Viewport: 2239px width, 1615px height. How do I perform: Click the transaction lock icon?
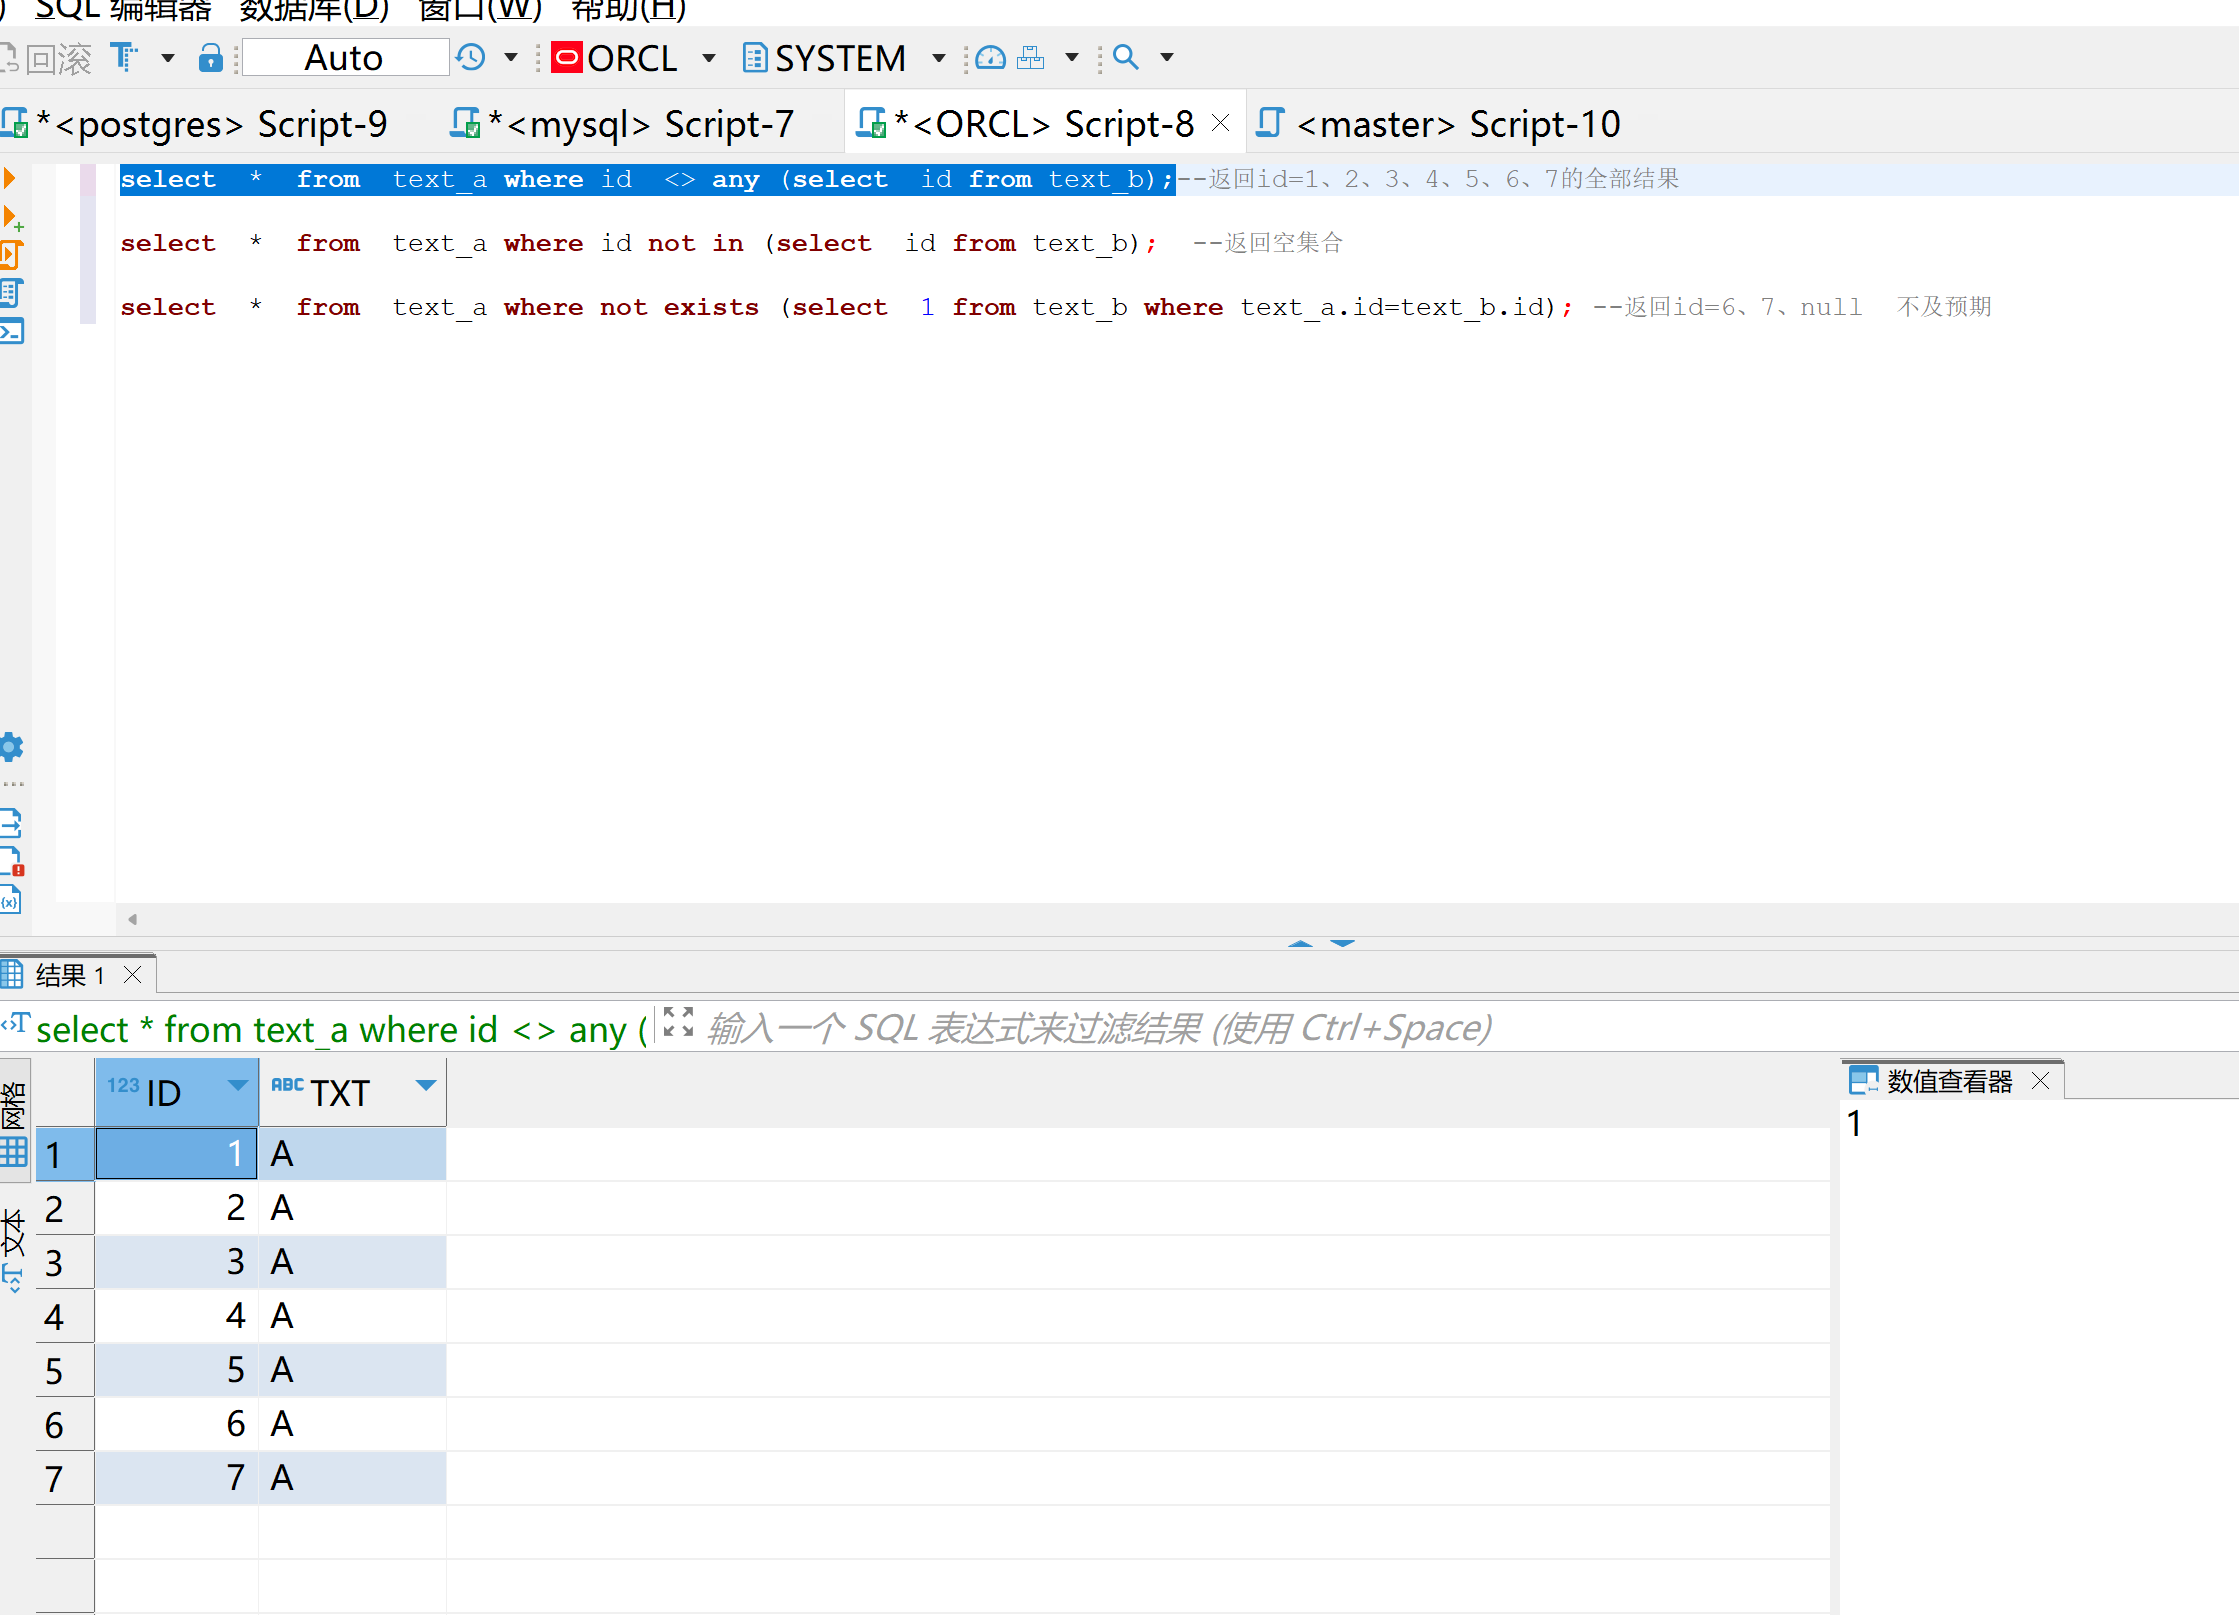[x=210, y=57]
